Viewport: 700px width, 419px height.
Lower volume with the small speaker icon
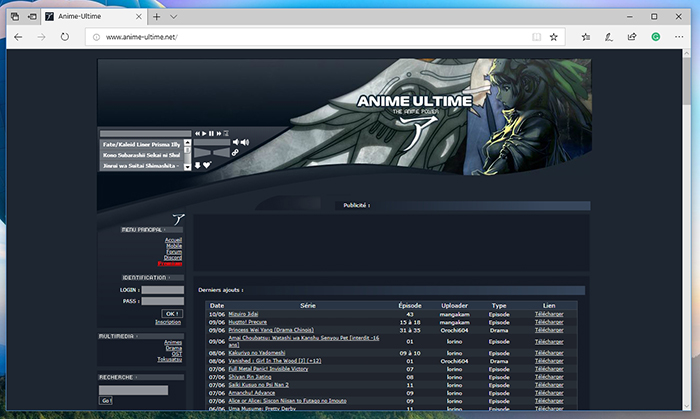click(236, 142)
